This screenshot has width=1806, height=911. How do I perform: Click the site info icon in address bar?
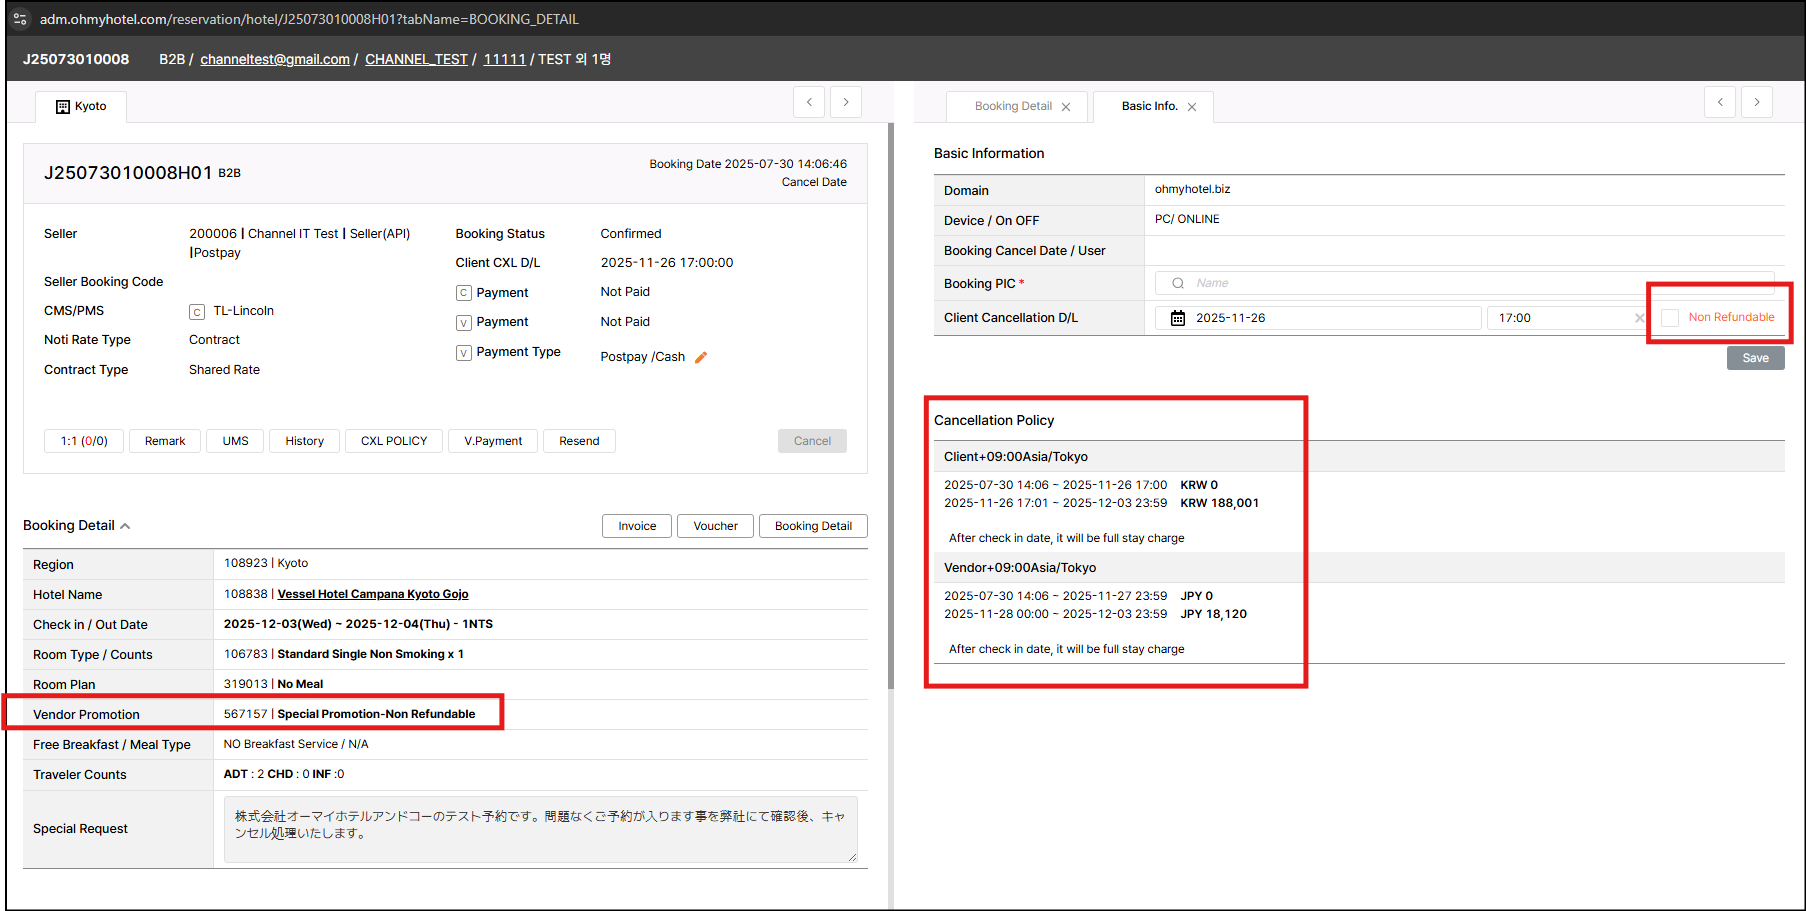[20, 19]
